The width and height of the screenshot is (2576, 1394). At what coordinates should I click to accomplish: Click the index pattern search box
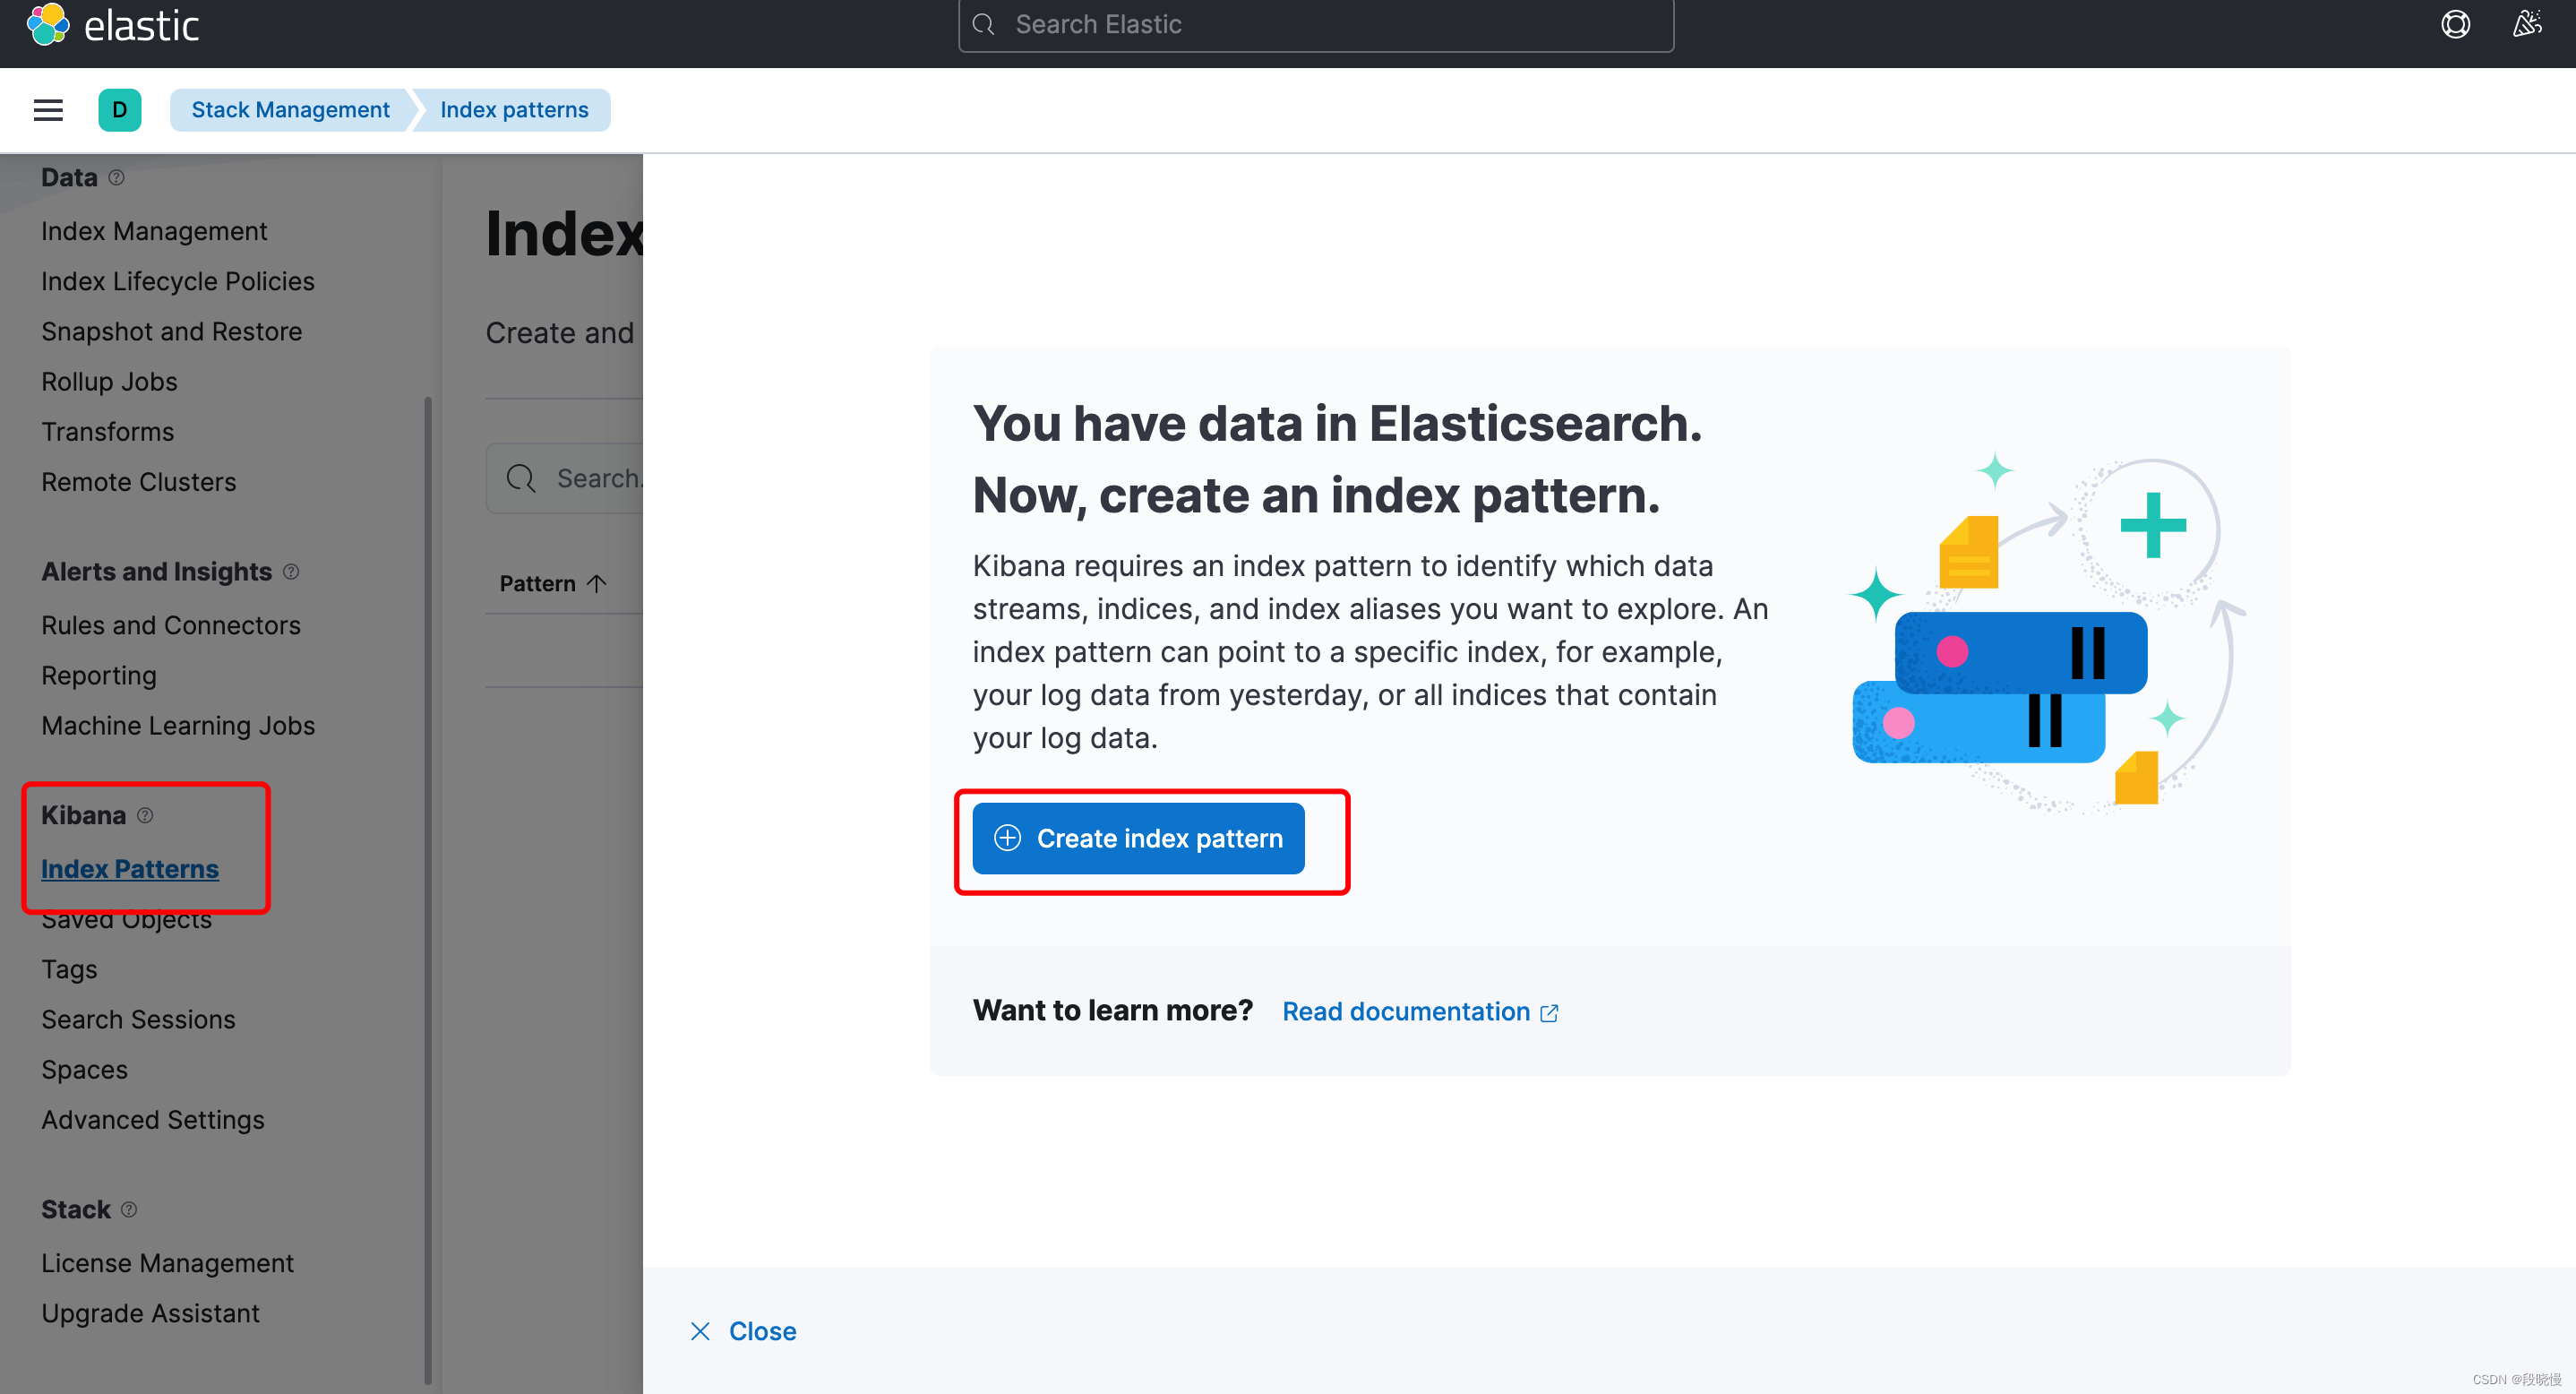565,479
